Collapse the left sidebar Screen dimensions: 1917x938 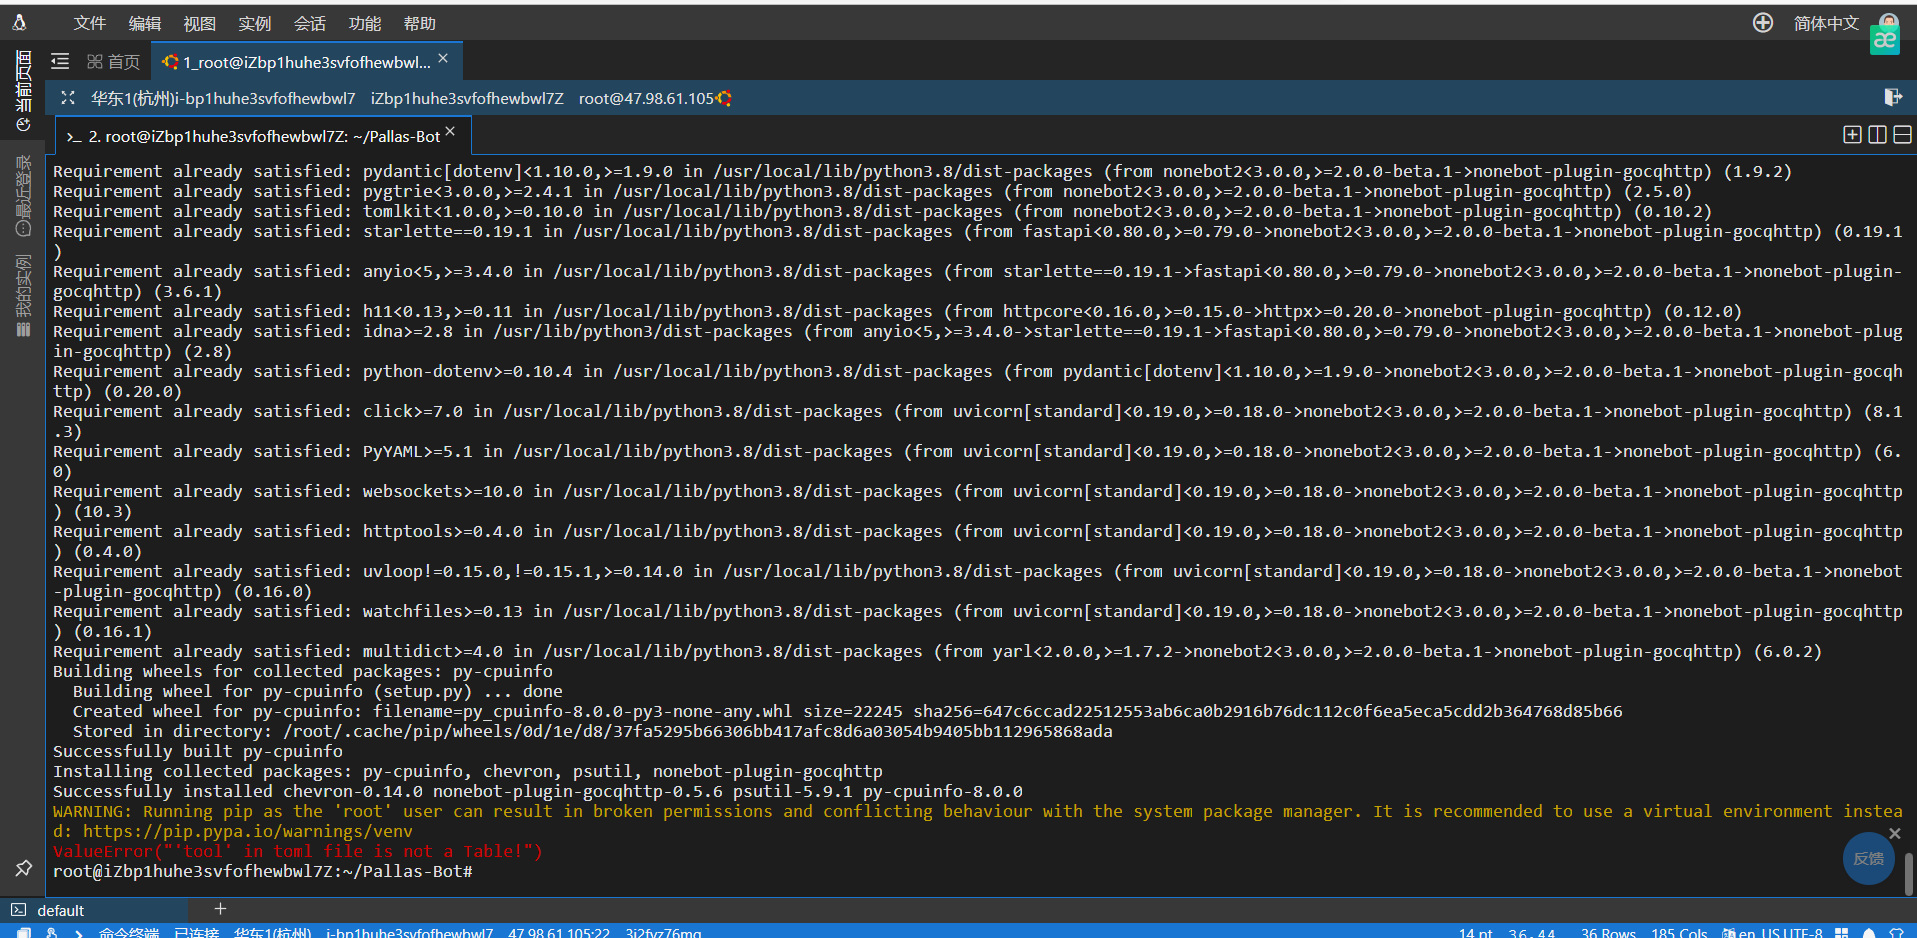pos(59,61)
